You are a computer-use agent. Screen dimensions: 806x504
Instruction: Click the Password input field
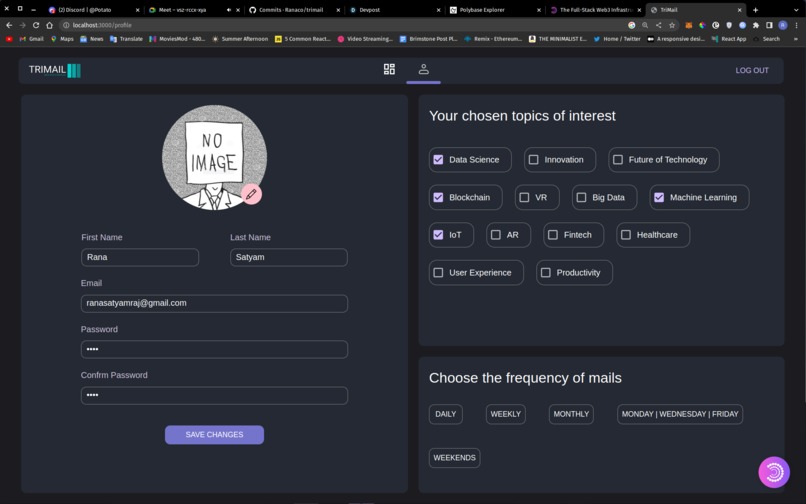[214, 349]
